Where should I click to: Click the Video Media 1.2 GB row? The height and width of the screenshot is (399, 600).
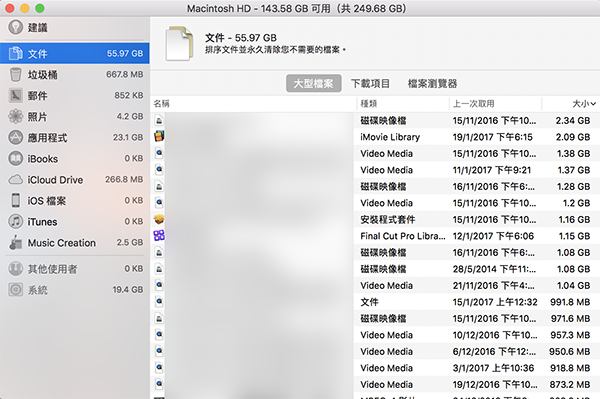(375, 203)
